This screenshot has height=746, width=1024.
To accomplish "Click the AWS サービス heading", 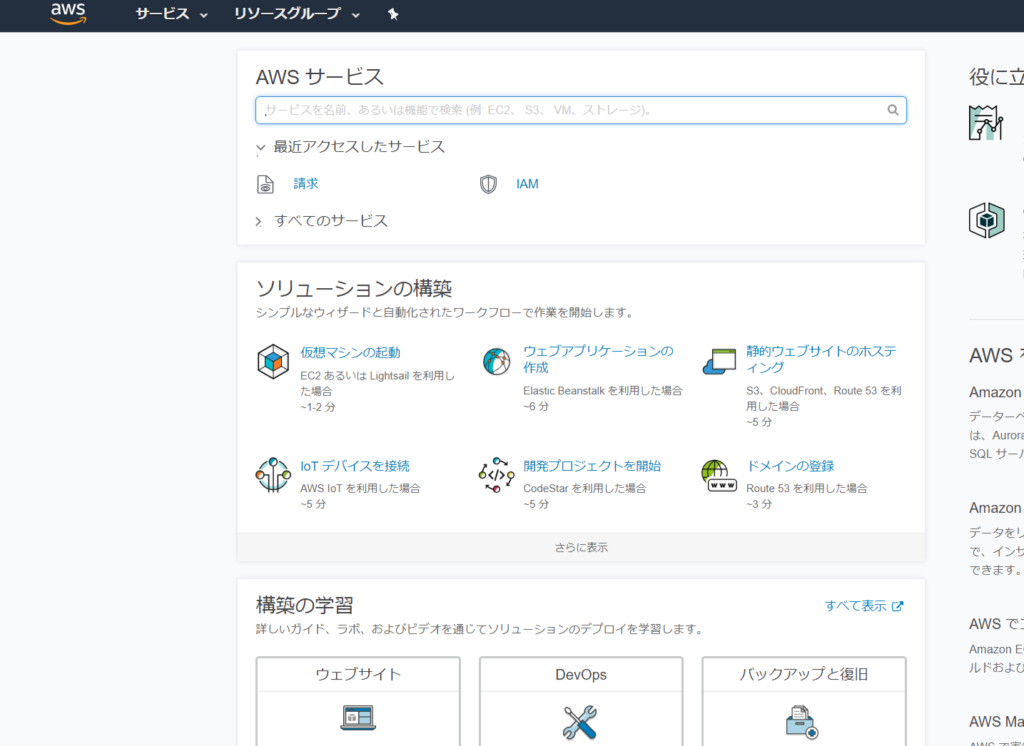I will pos(319,77).
